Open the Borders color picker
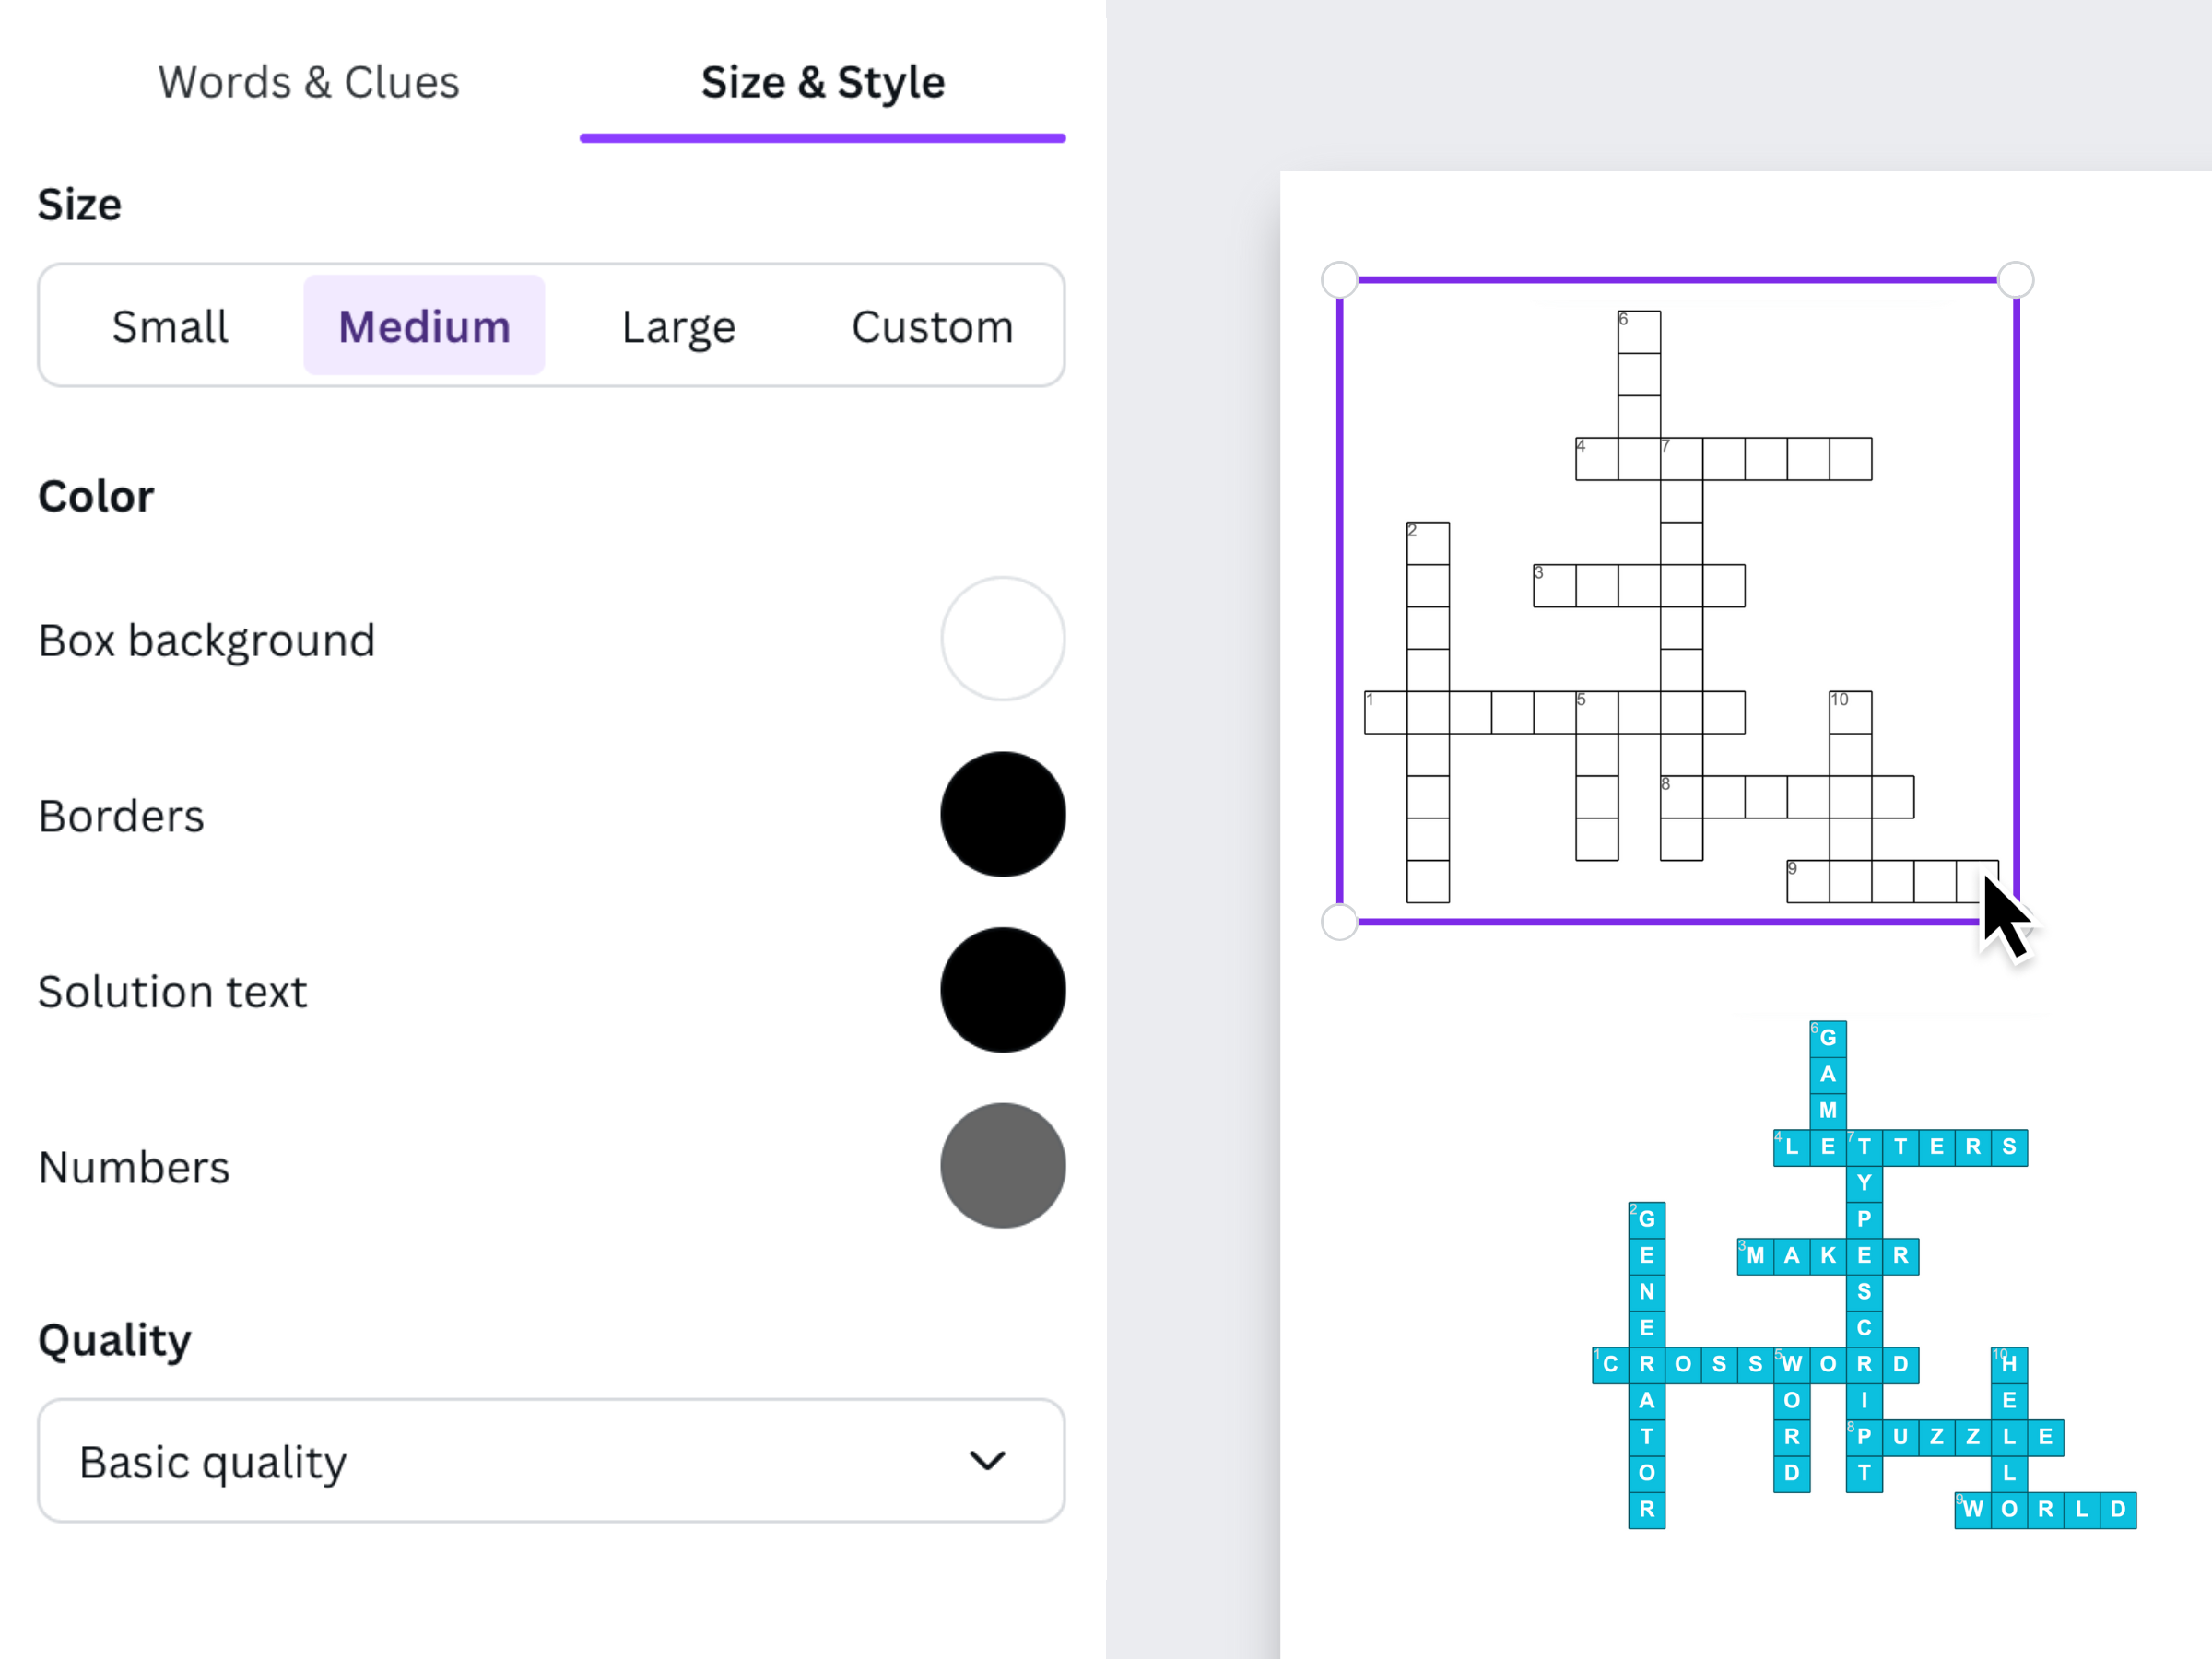This screenshot has width=2212, height=1659. tap(1002, 814)
